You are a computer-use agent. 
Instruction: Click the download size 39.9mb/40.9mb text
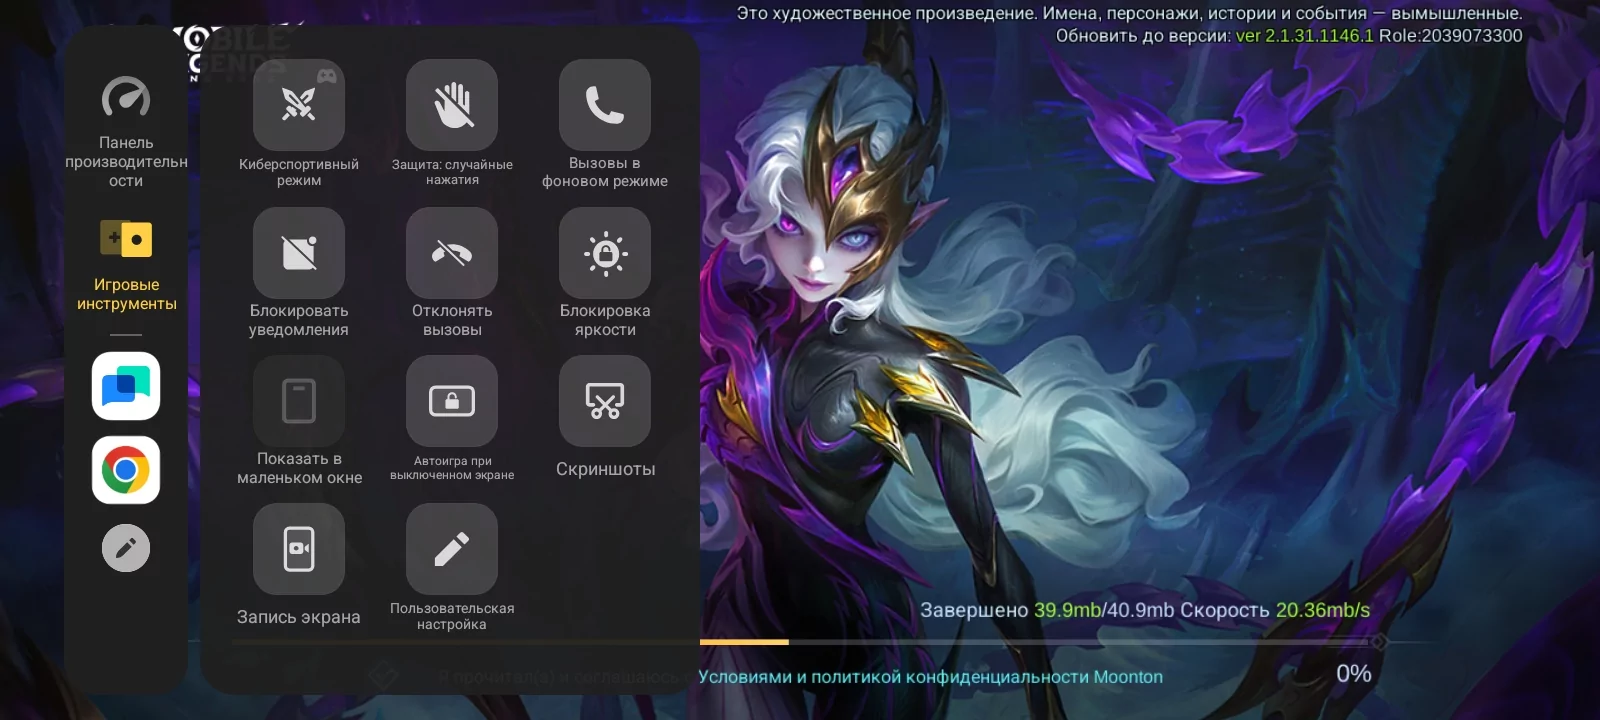pos(1104,610)
